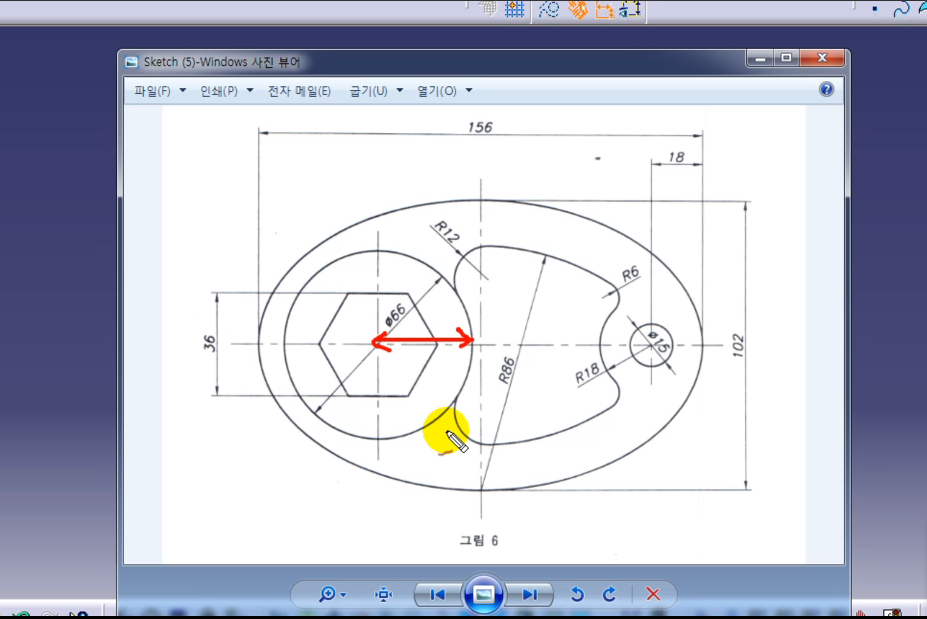Screen dimensions: 927x619
Task: Open the Photo Viewer help icon
Action: (x=826, y=90)
